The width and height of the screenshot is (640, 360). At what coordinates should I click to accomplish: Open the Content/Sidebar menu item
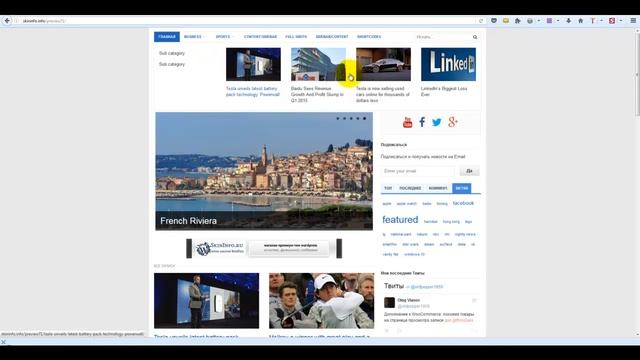260,37
